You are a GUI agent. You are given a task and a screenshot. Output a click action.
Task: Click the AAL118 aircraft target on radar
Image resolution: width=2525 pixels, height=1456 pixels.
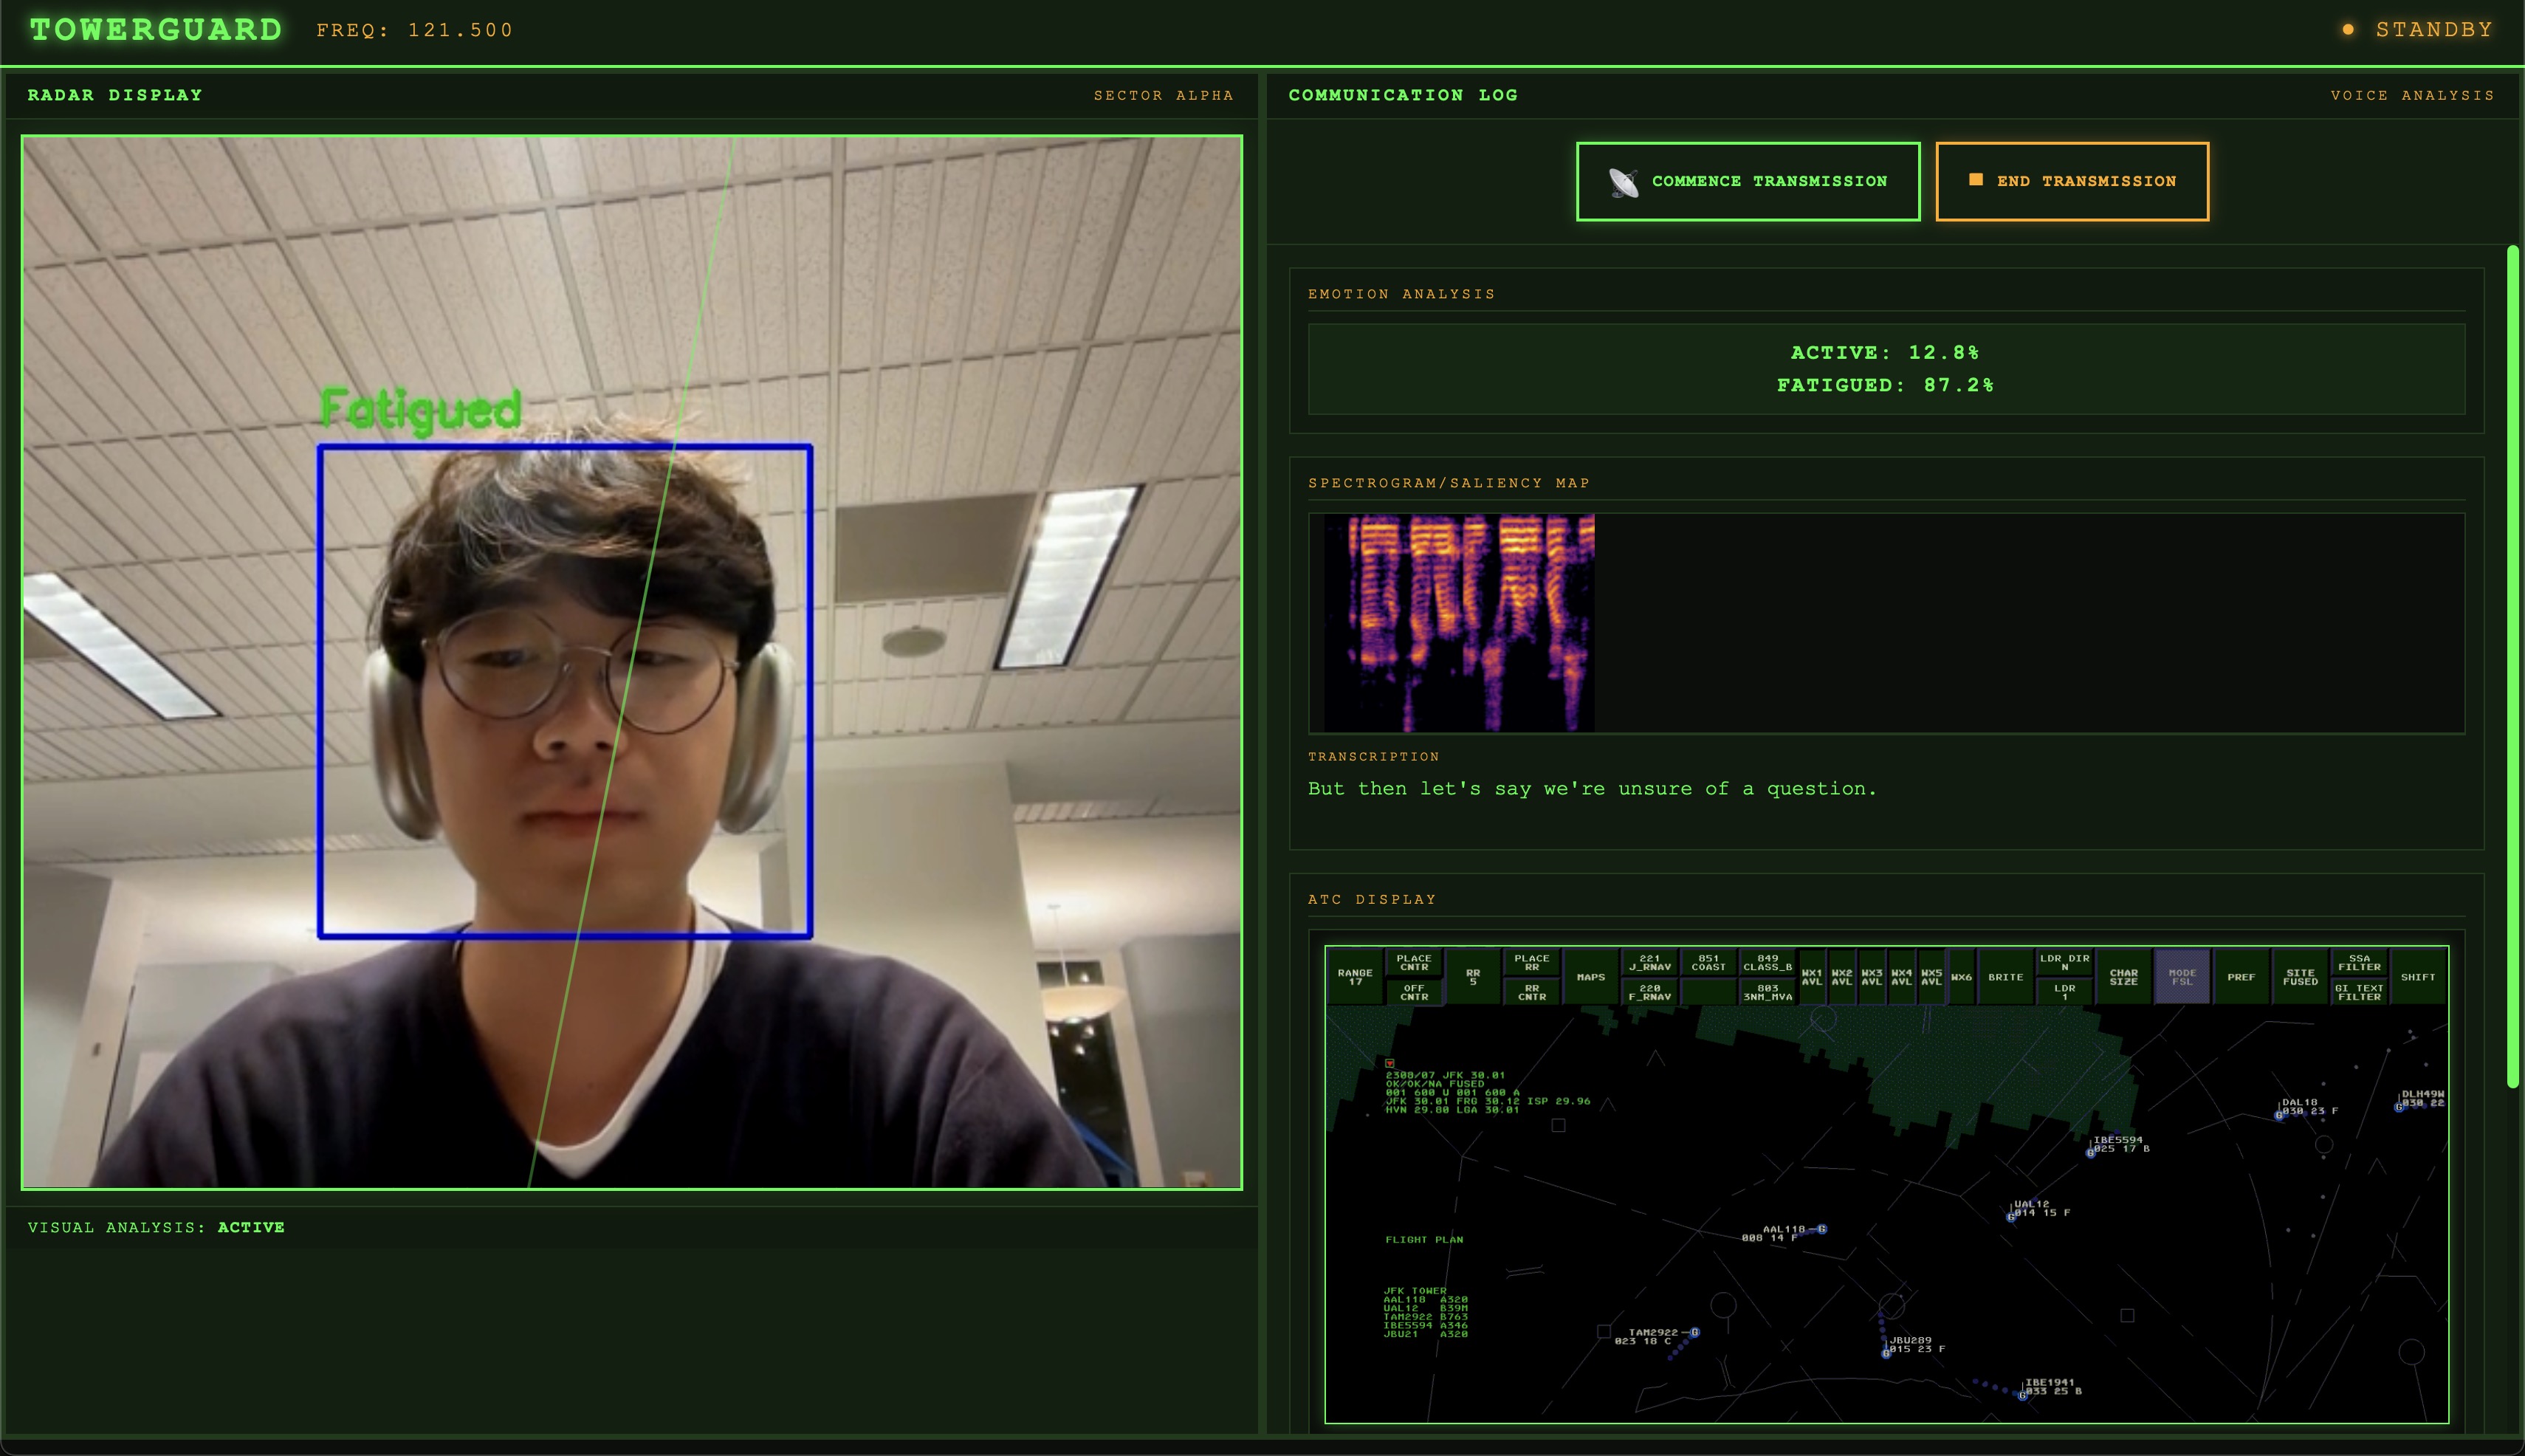tap(1821, 1229)
